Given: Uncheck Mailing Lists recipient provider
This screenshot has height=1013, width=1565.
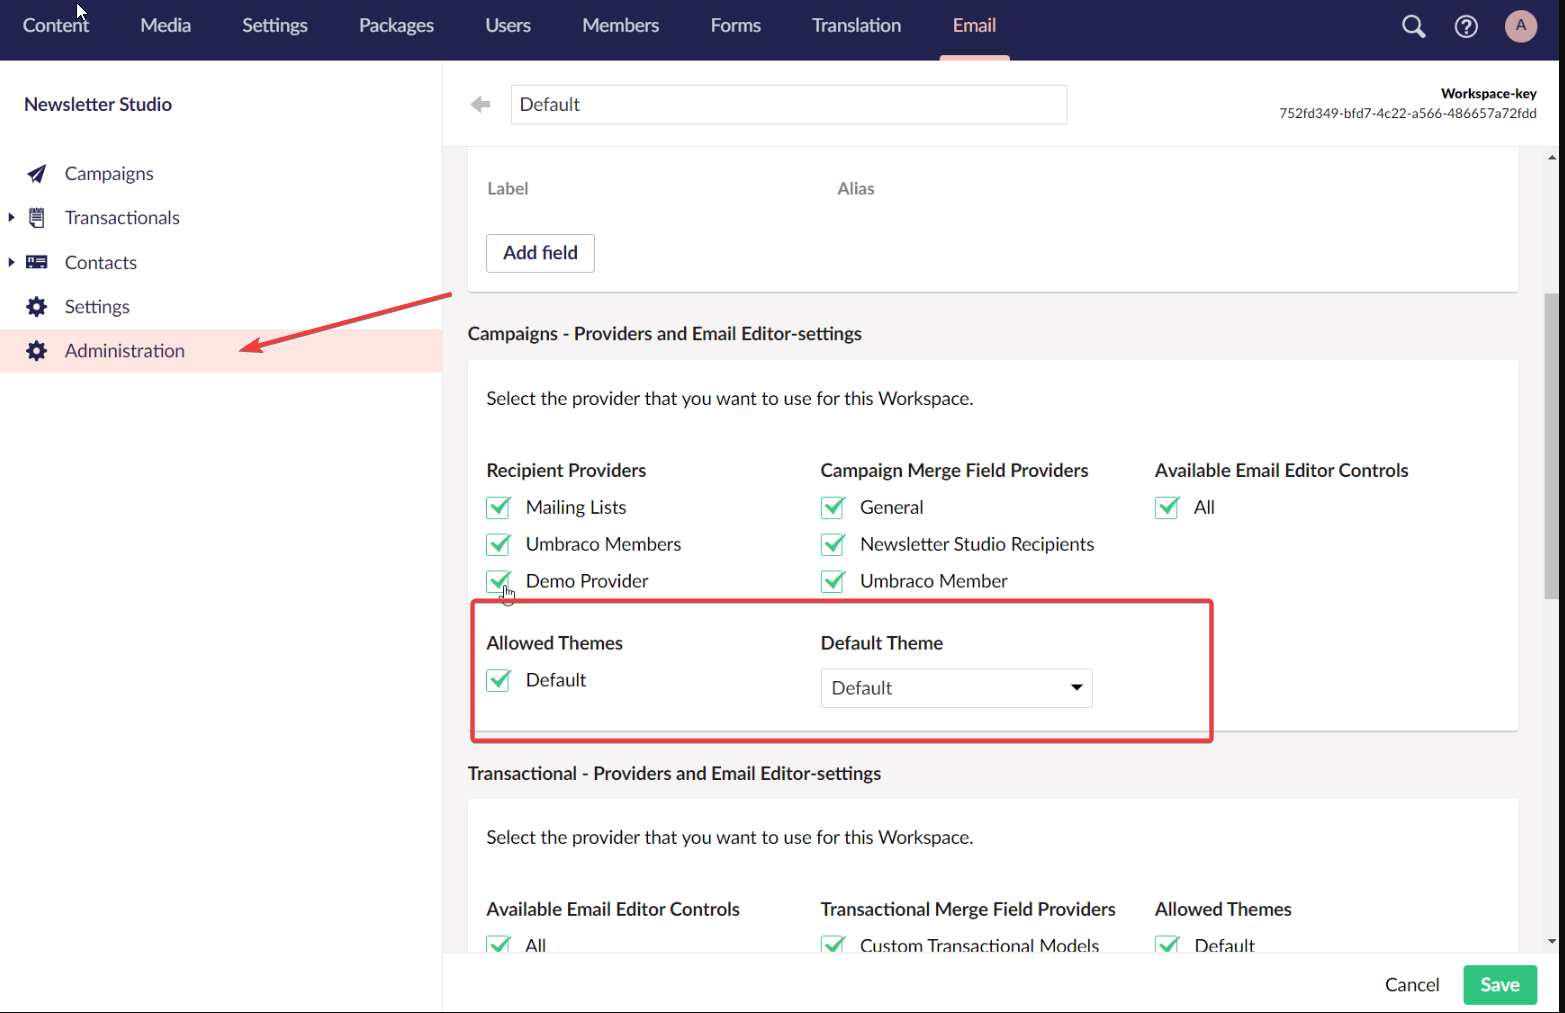Looking at the screenshot, I should [498, 508].
